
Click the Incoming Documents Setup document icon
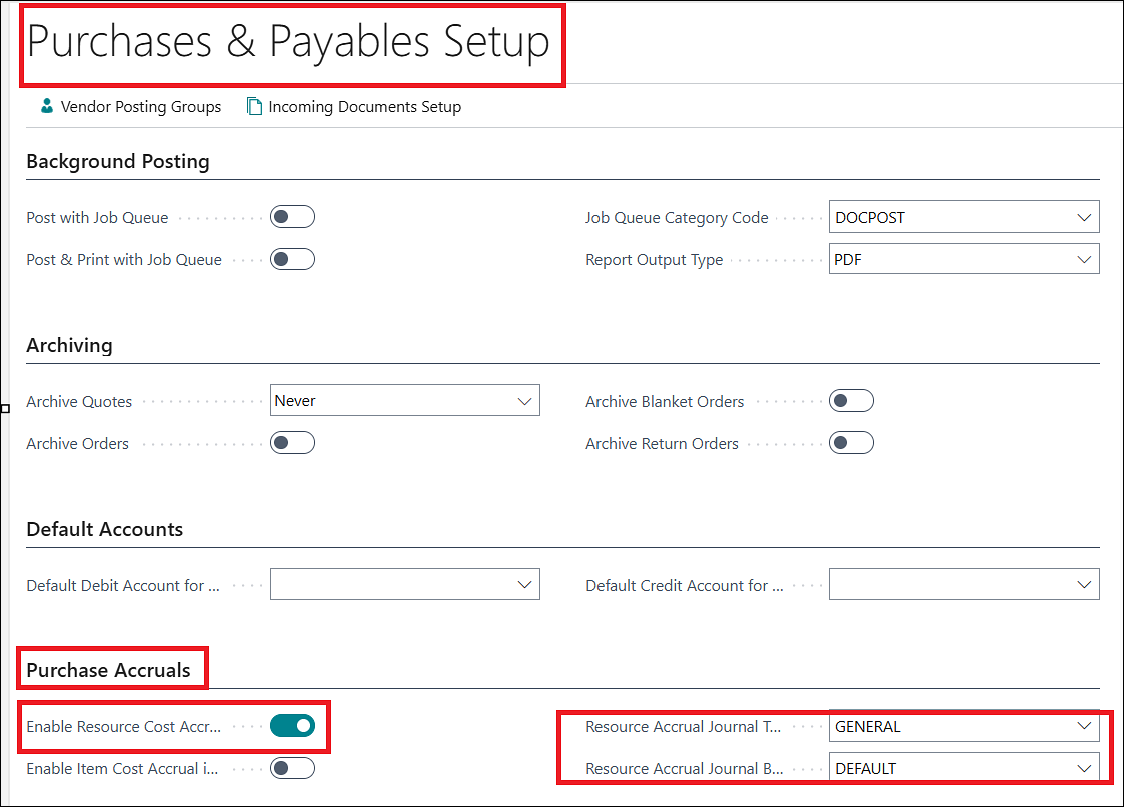pyautogui.click(x=254, y=106)
